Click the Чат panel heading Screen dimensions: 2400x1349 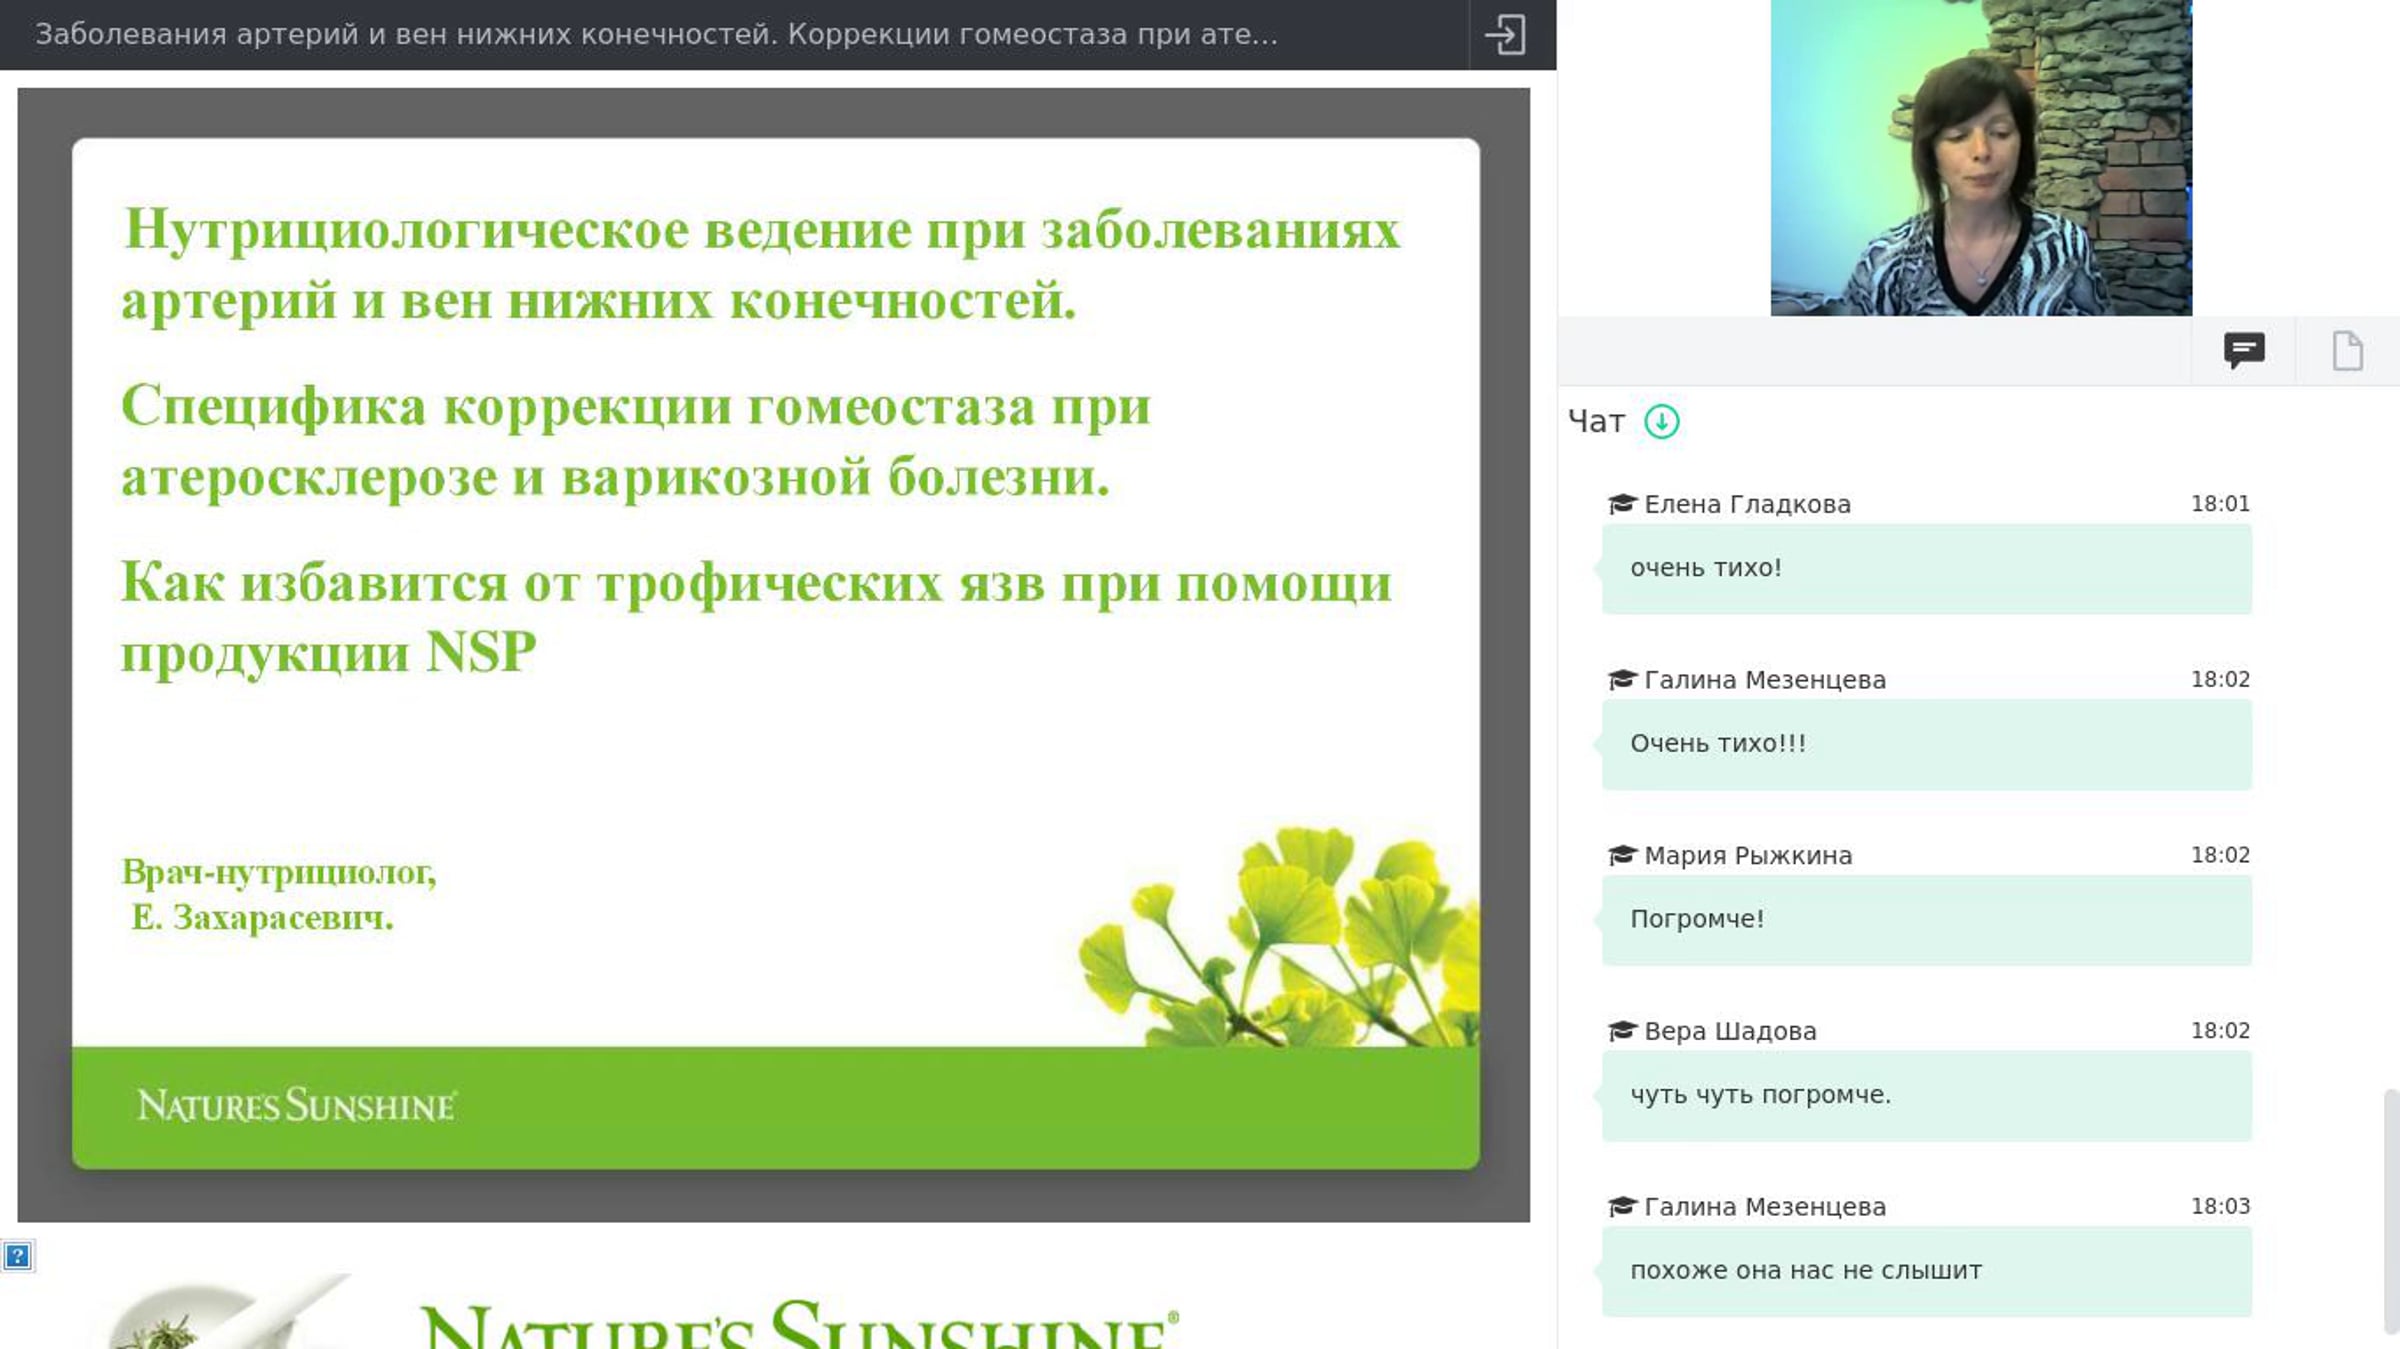click(x=1596, y=422)
